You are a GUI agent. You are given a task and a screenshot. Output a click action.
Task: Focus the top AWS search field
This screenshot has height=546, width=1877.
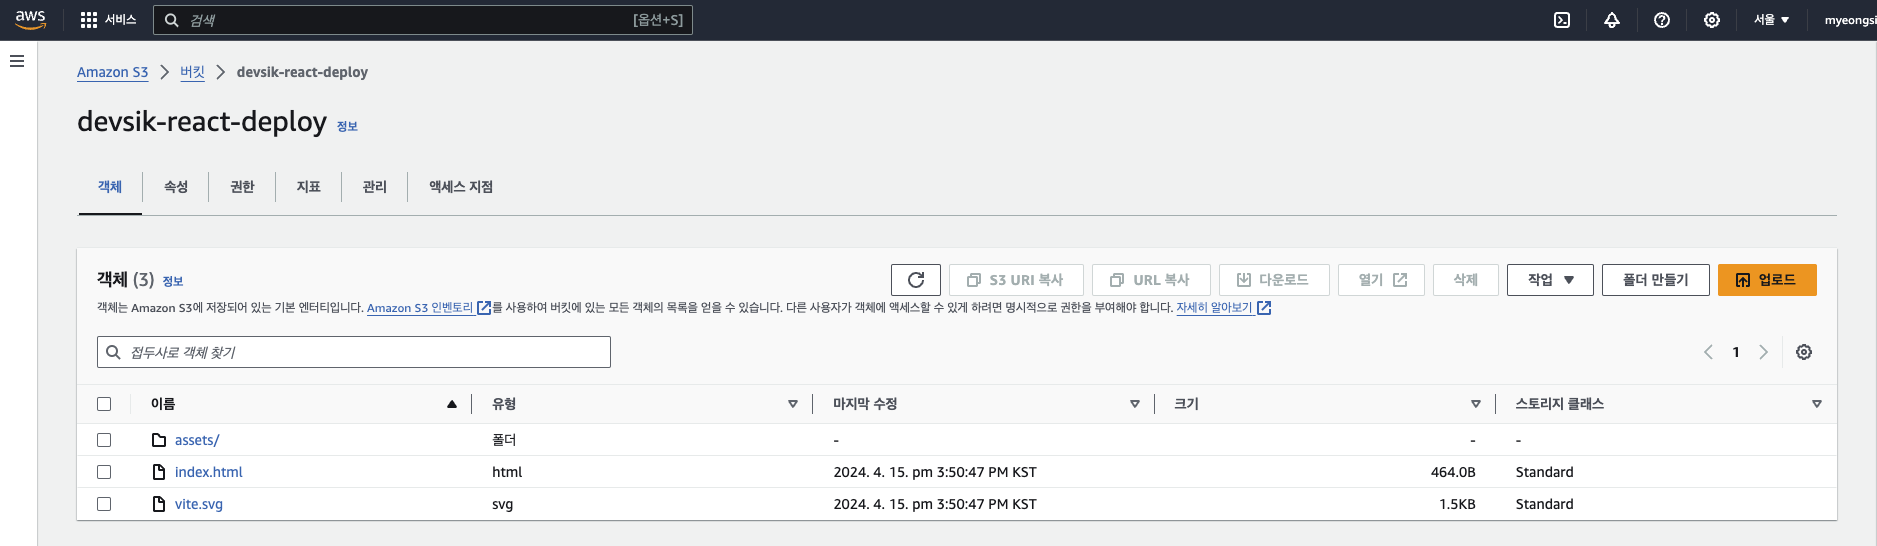tap(423, 20)
